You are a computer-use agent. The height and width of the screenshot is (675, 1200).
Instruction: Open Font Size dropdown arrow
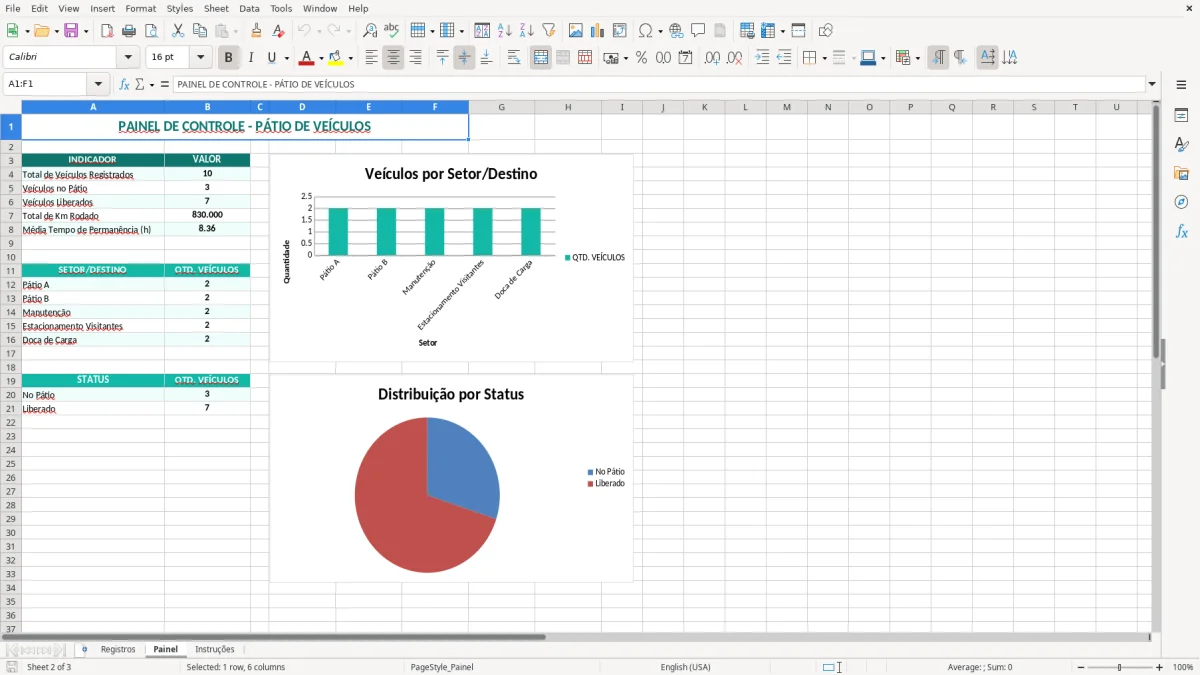click(x=201, y=58)
